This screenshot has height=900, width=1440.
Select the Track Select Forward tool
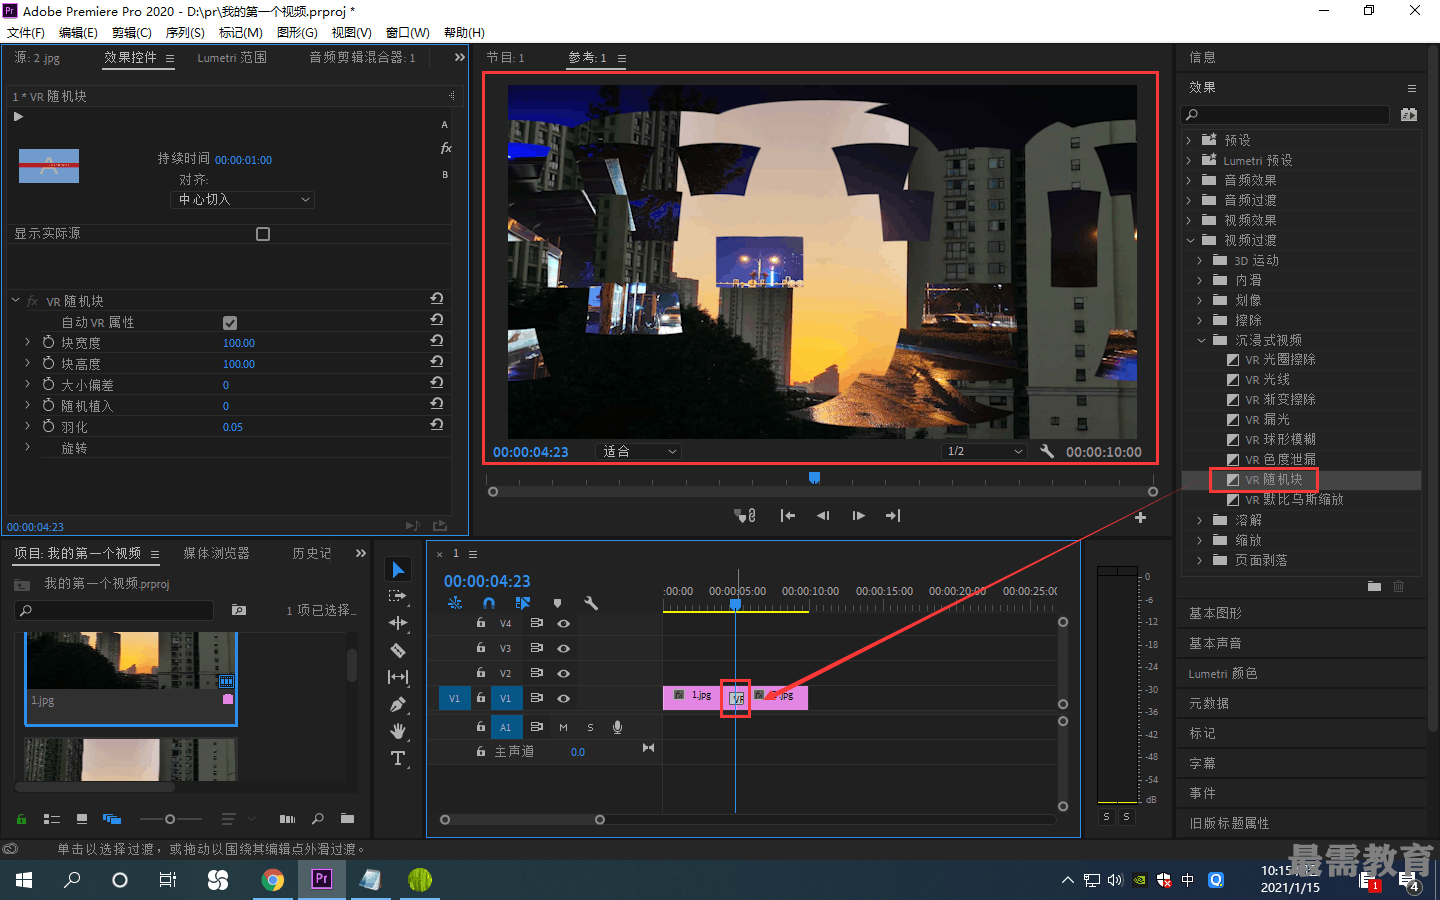tap(398, 596)
